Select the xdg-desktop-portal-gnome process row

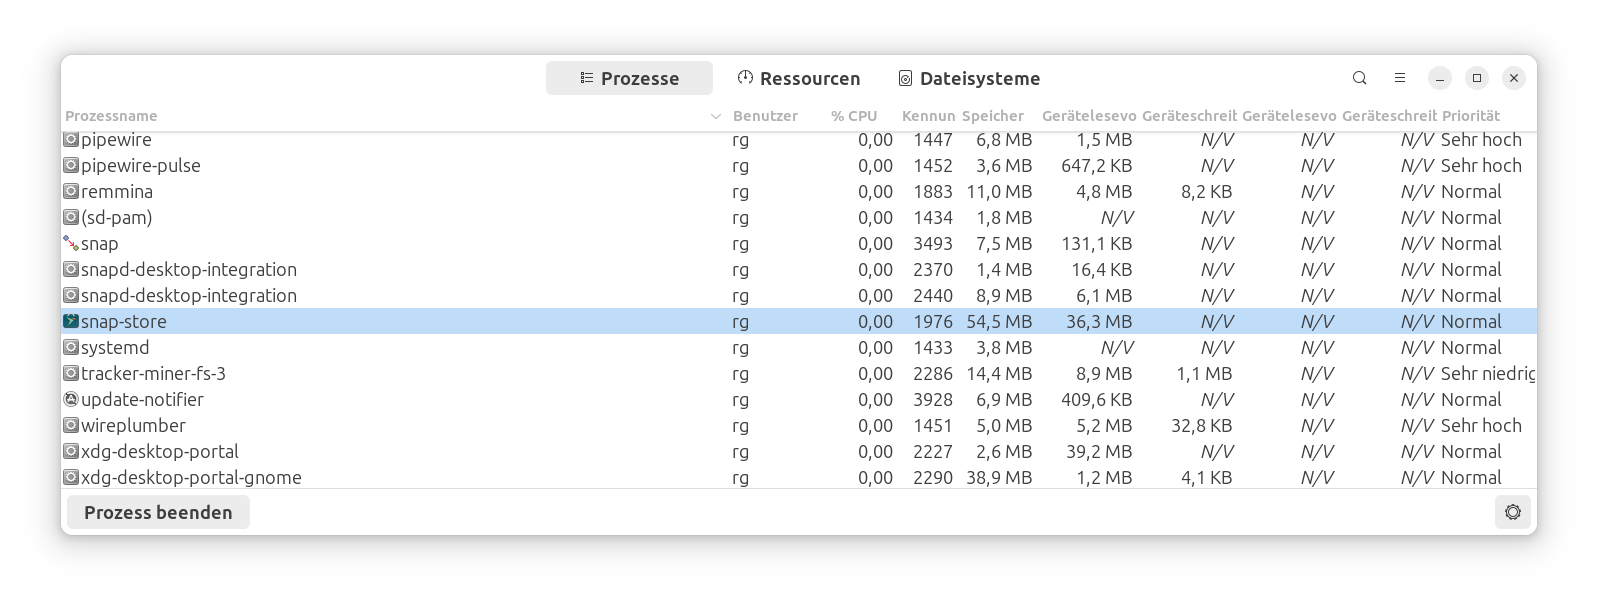400,477
